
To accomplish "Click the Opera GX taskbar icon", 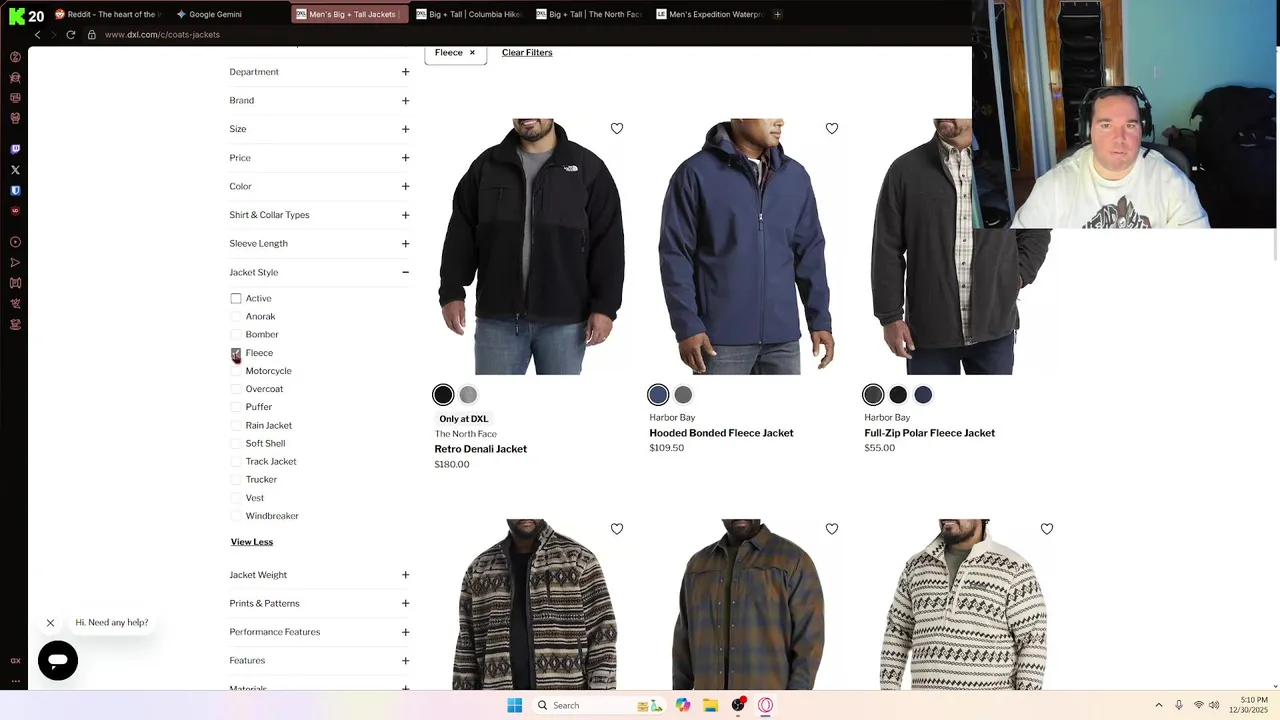I will pyautogui.click(x=765, y=705).
